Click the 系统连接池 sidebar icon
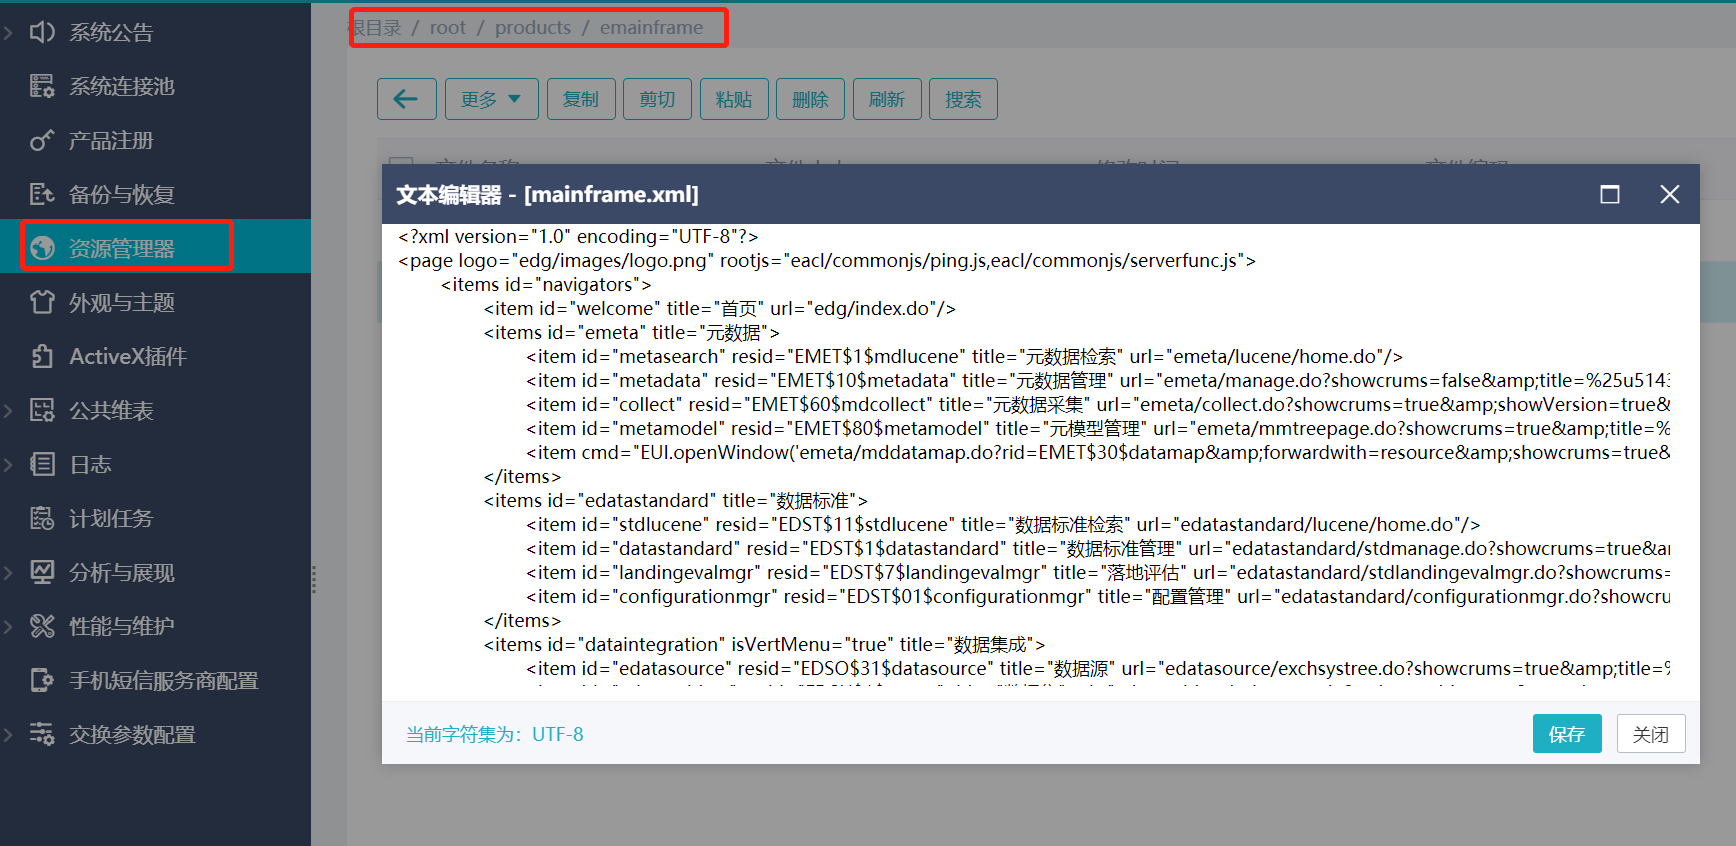The width and height of the screenshot is (1736, 846). pos(42,86)
